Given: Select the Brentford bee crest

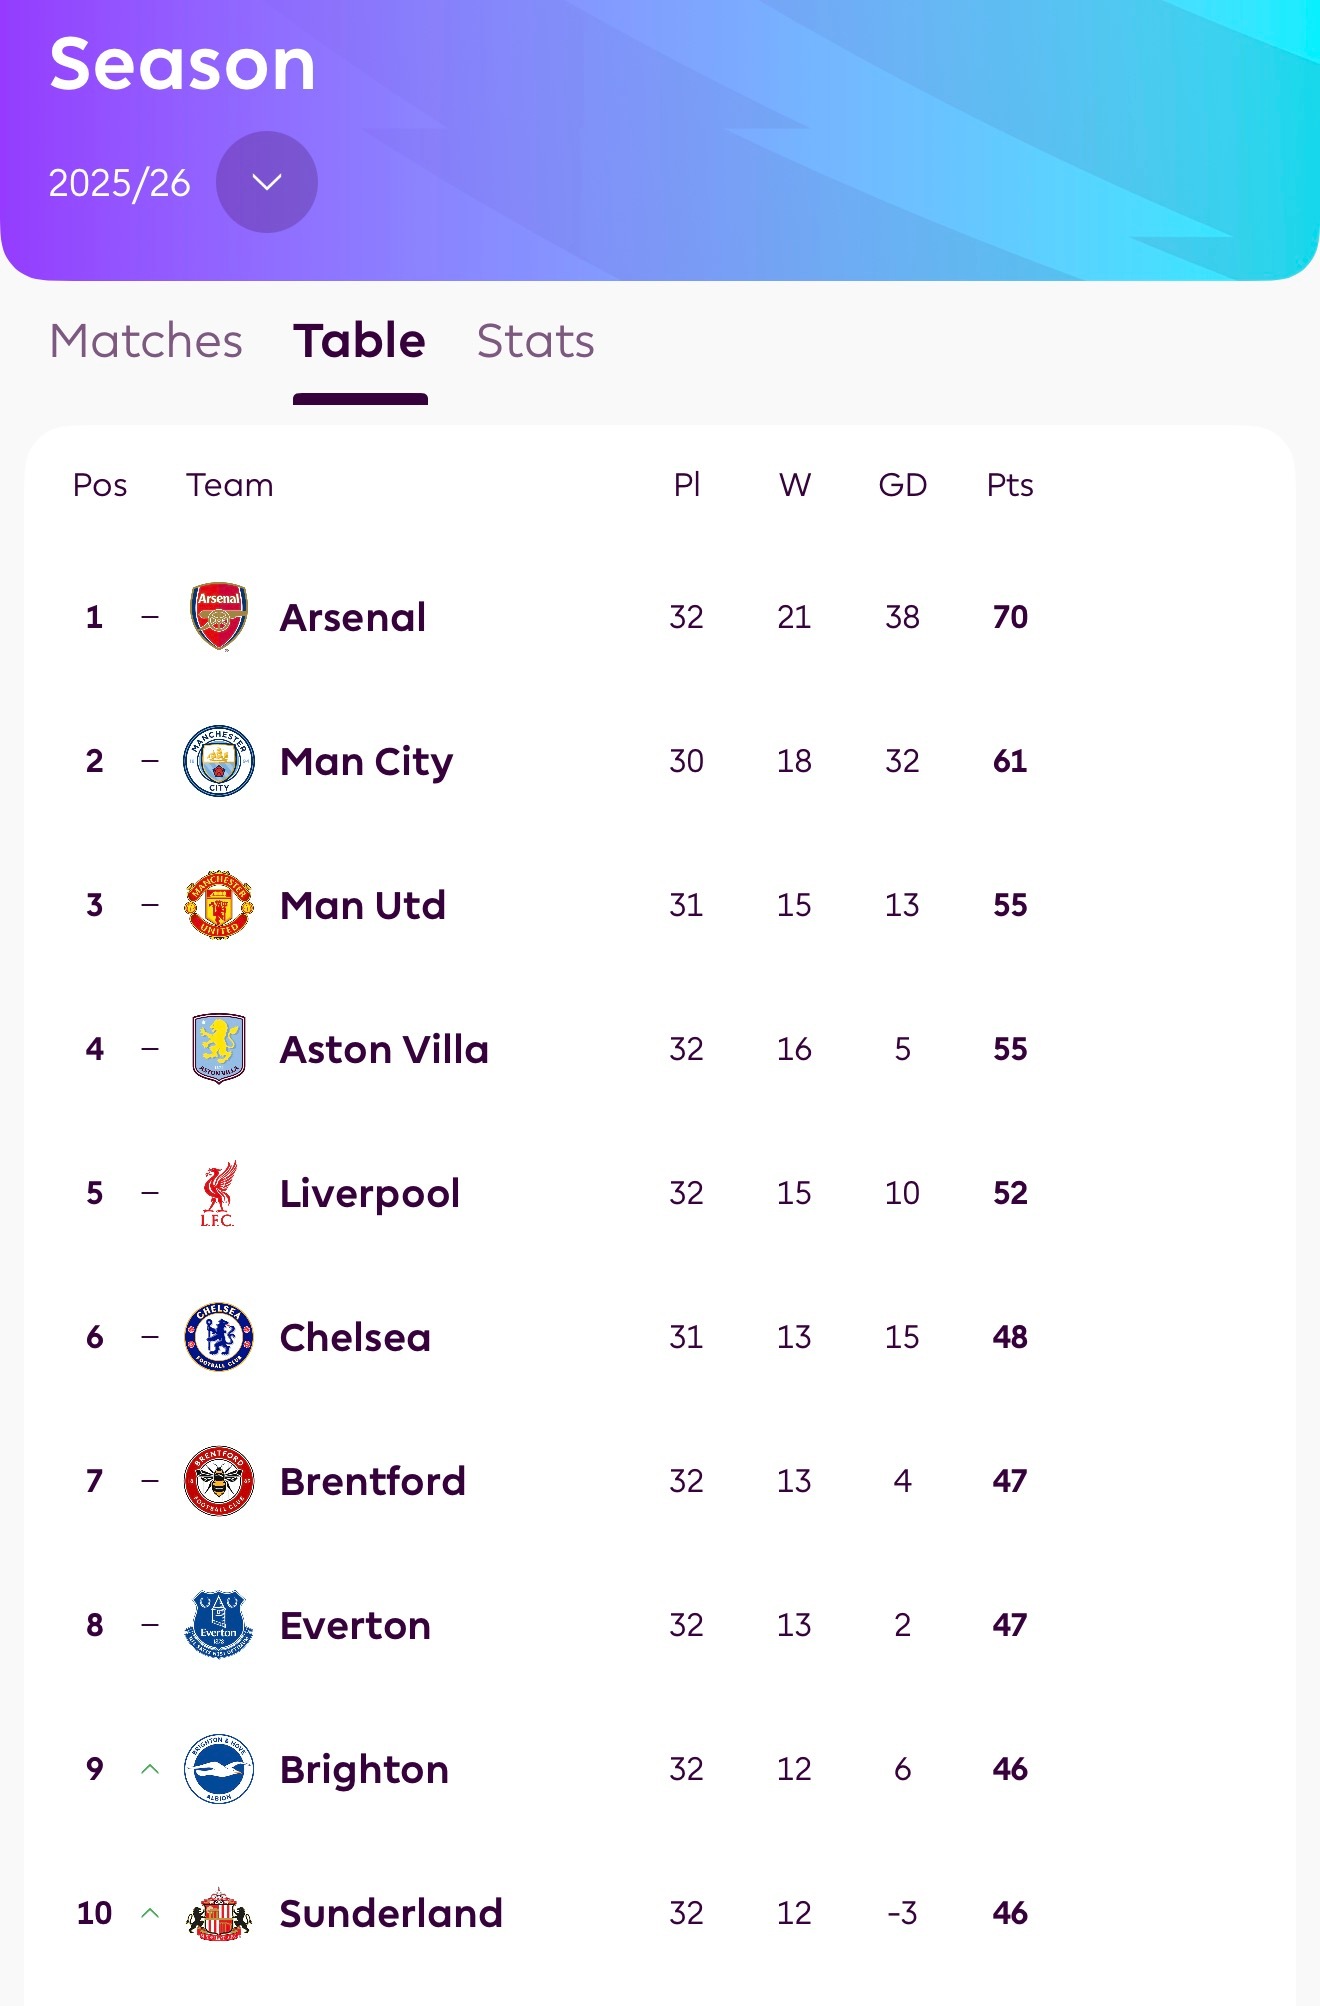Looking at the screenshot, I should (x=219, y=1481).
